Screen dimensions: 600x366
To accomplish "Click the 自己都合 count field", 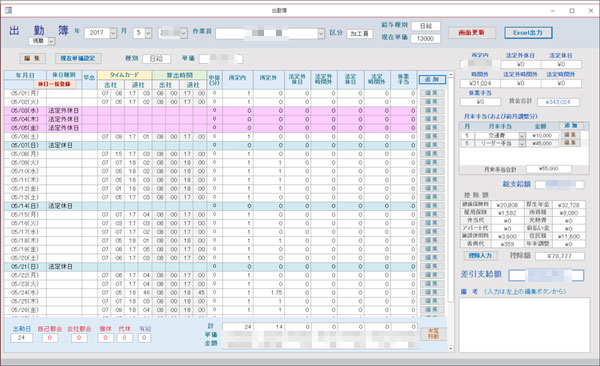I will [x=50, y=338].
